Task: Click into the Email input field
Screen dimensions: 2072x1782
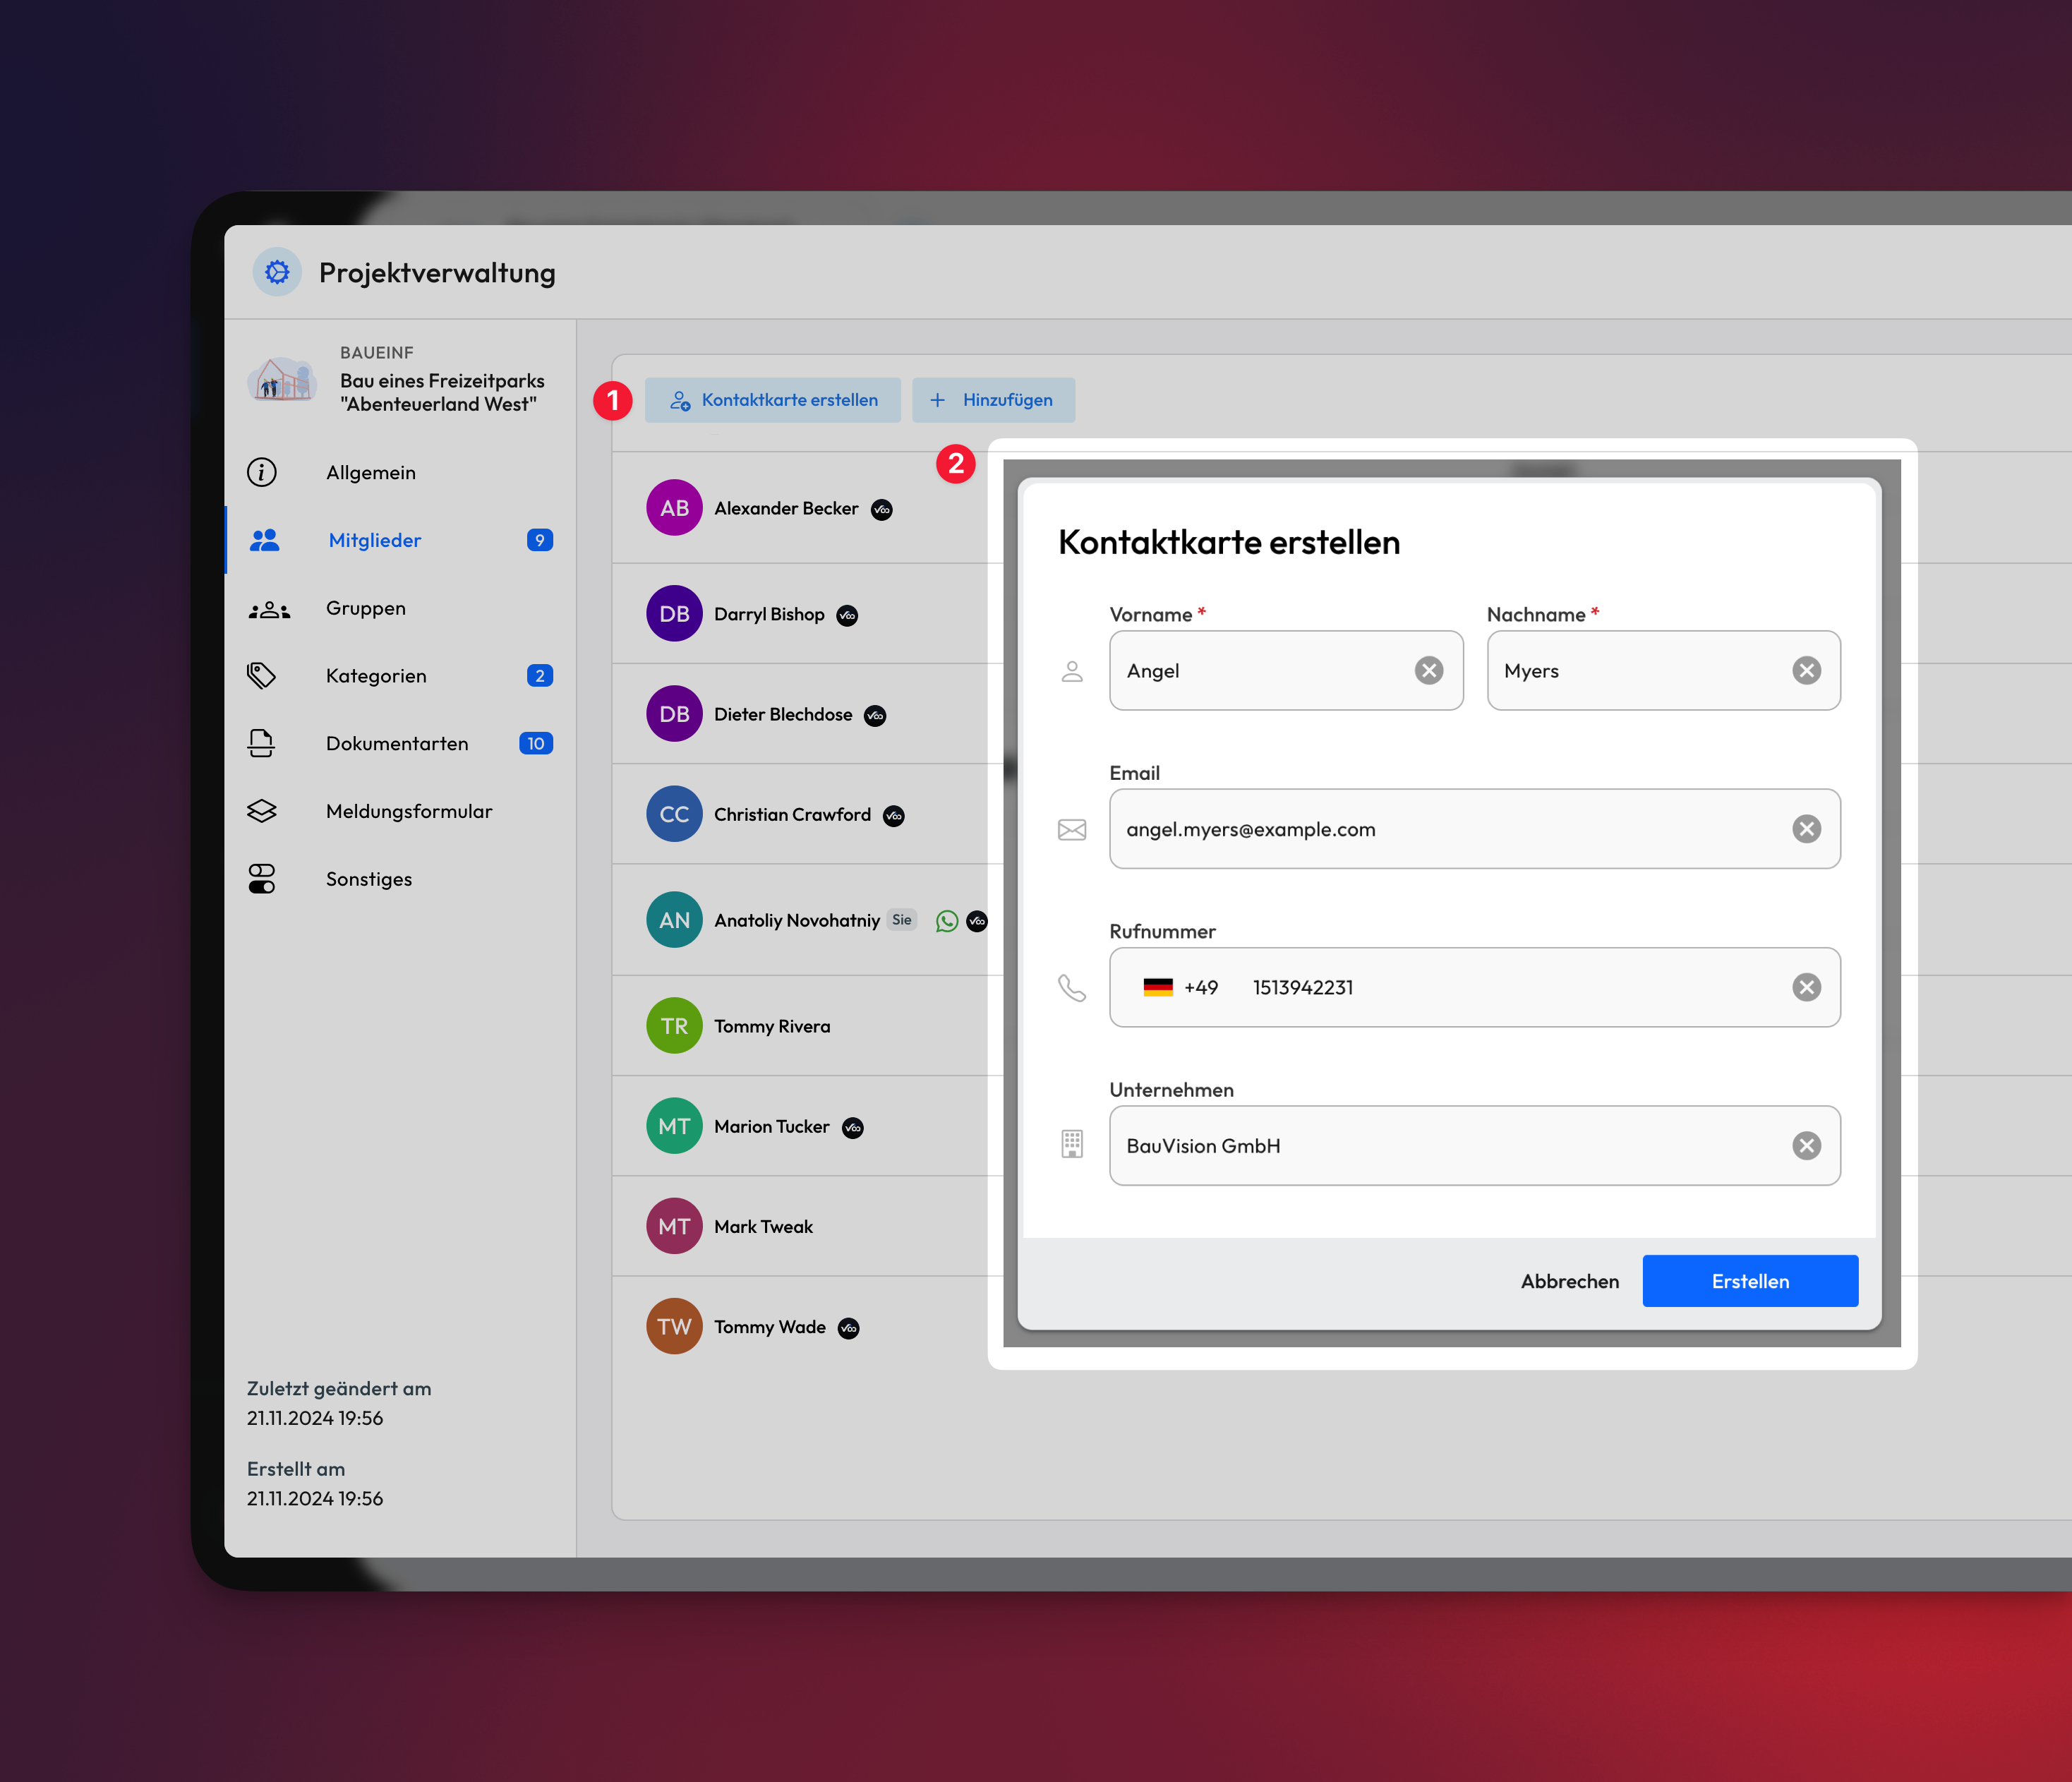Action: 1450,829
